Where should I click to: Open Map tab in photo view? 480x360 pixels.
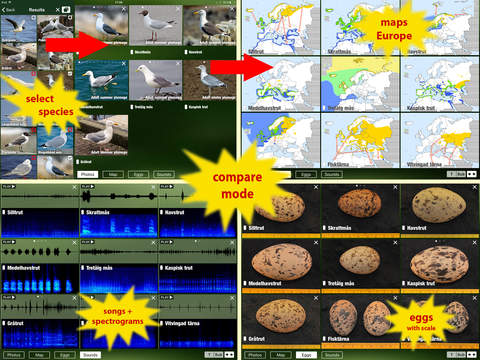[x=113, y=174]
